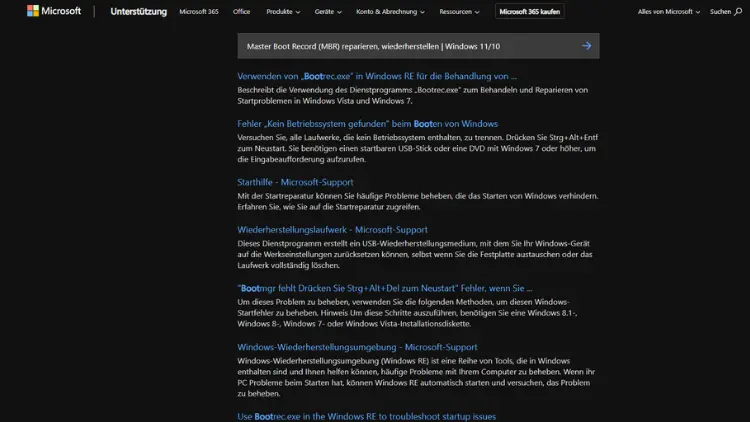Open Office menu item
The width and height of the screenshot is (750, 422).
pyautogui.click(x=242, y=11)
